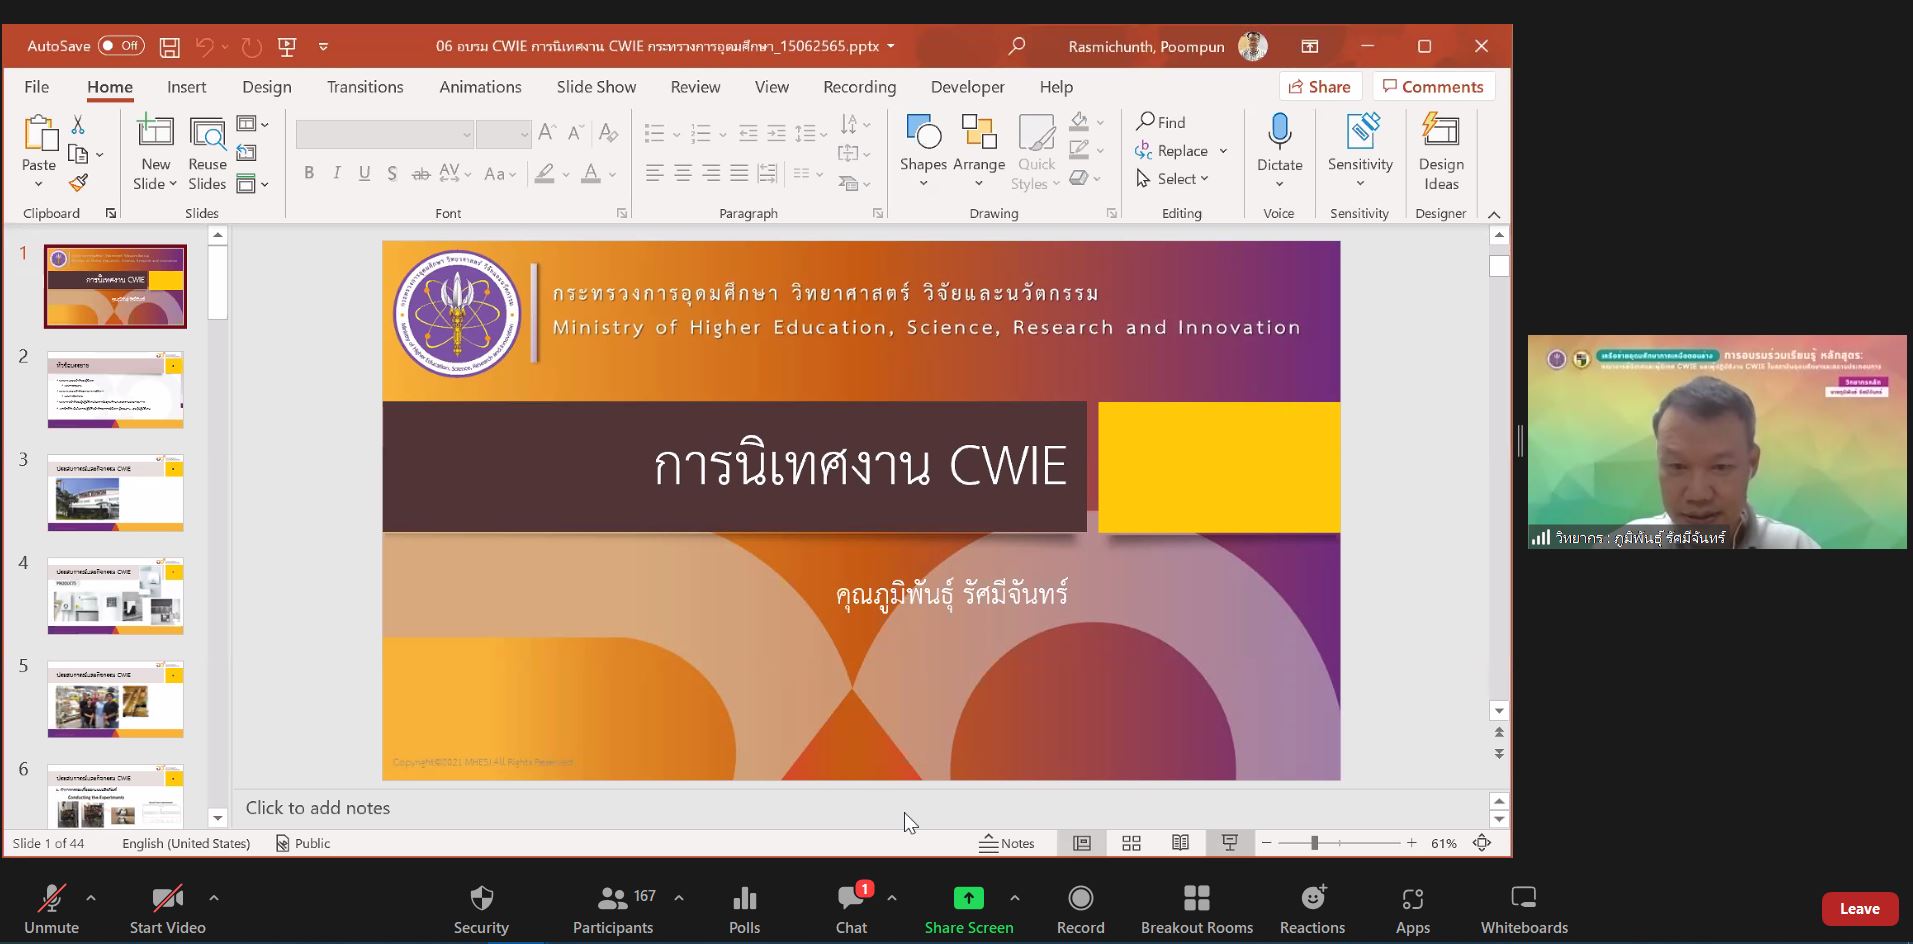Open Design Ideas pane
The image size is (1913, 944).
click(1441, 152)
